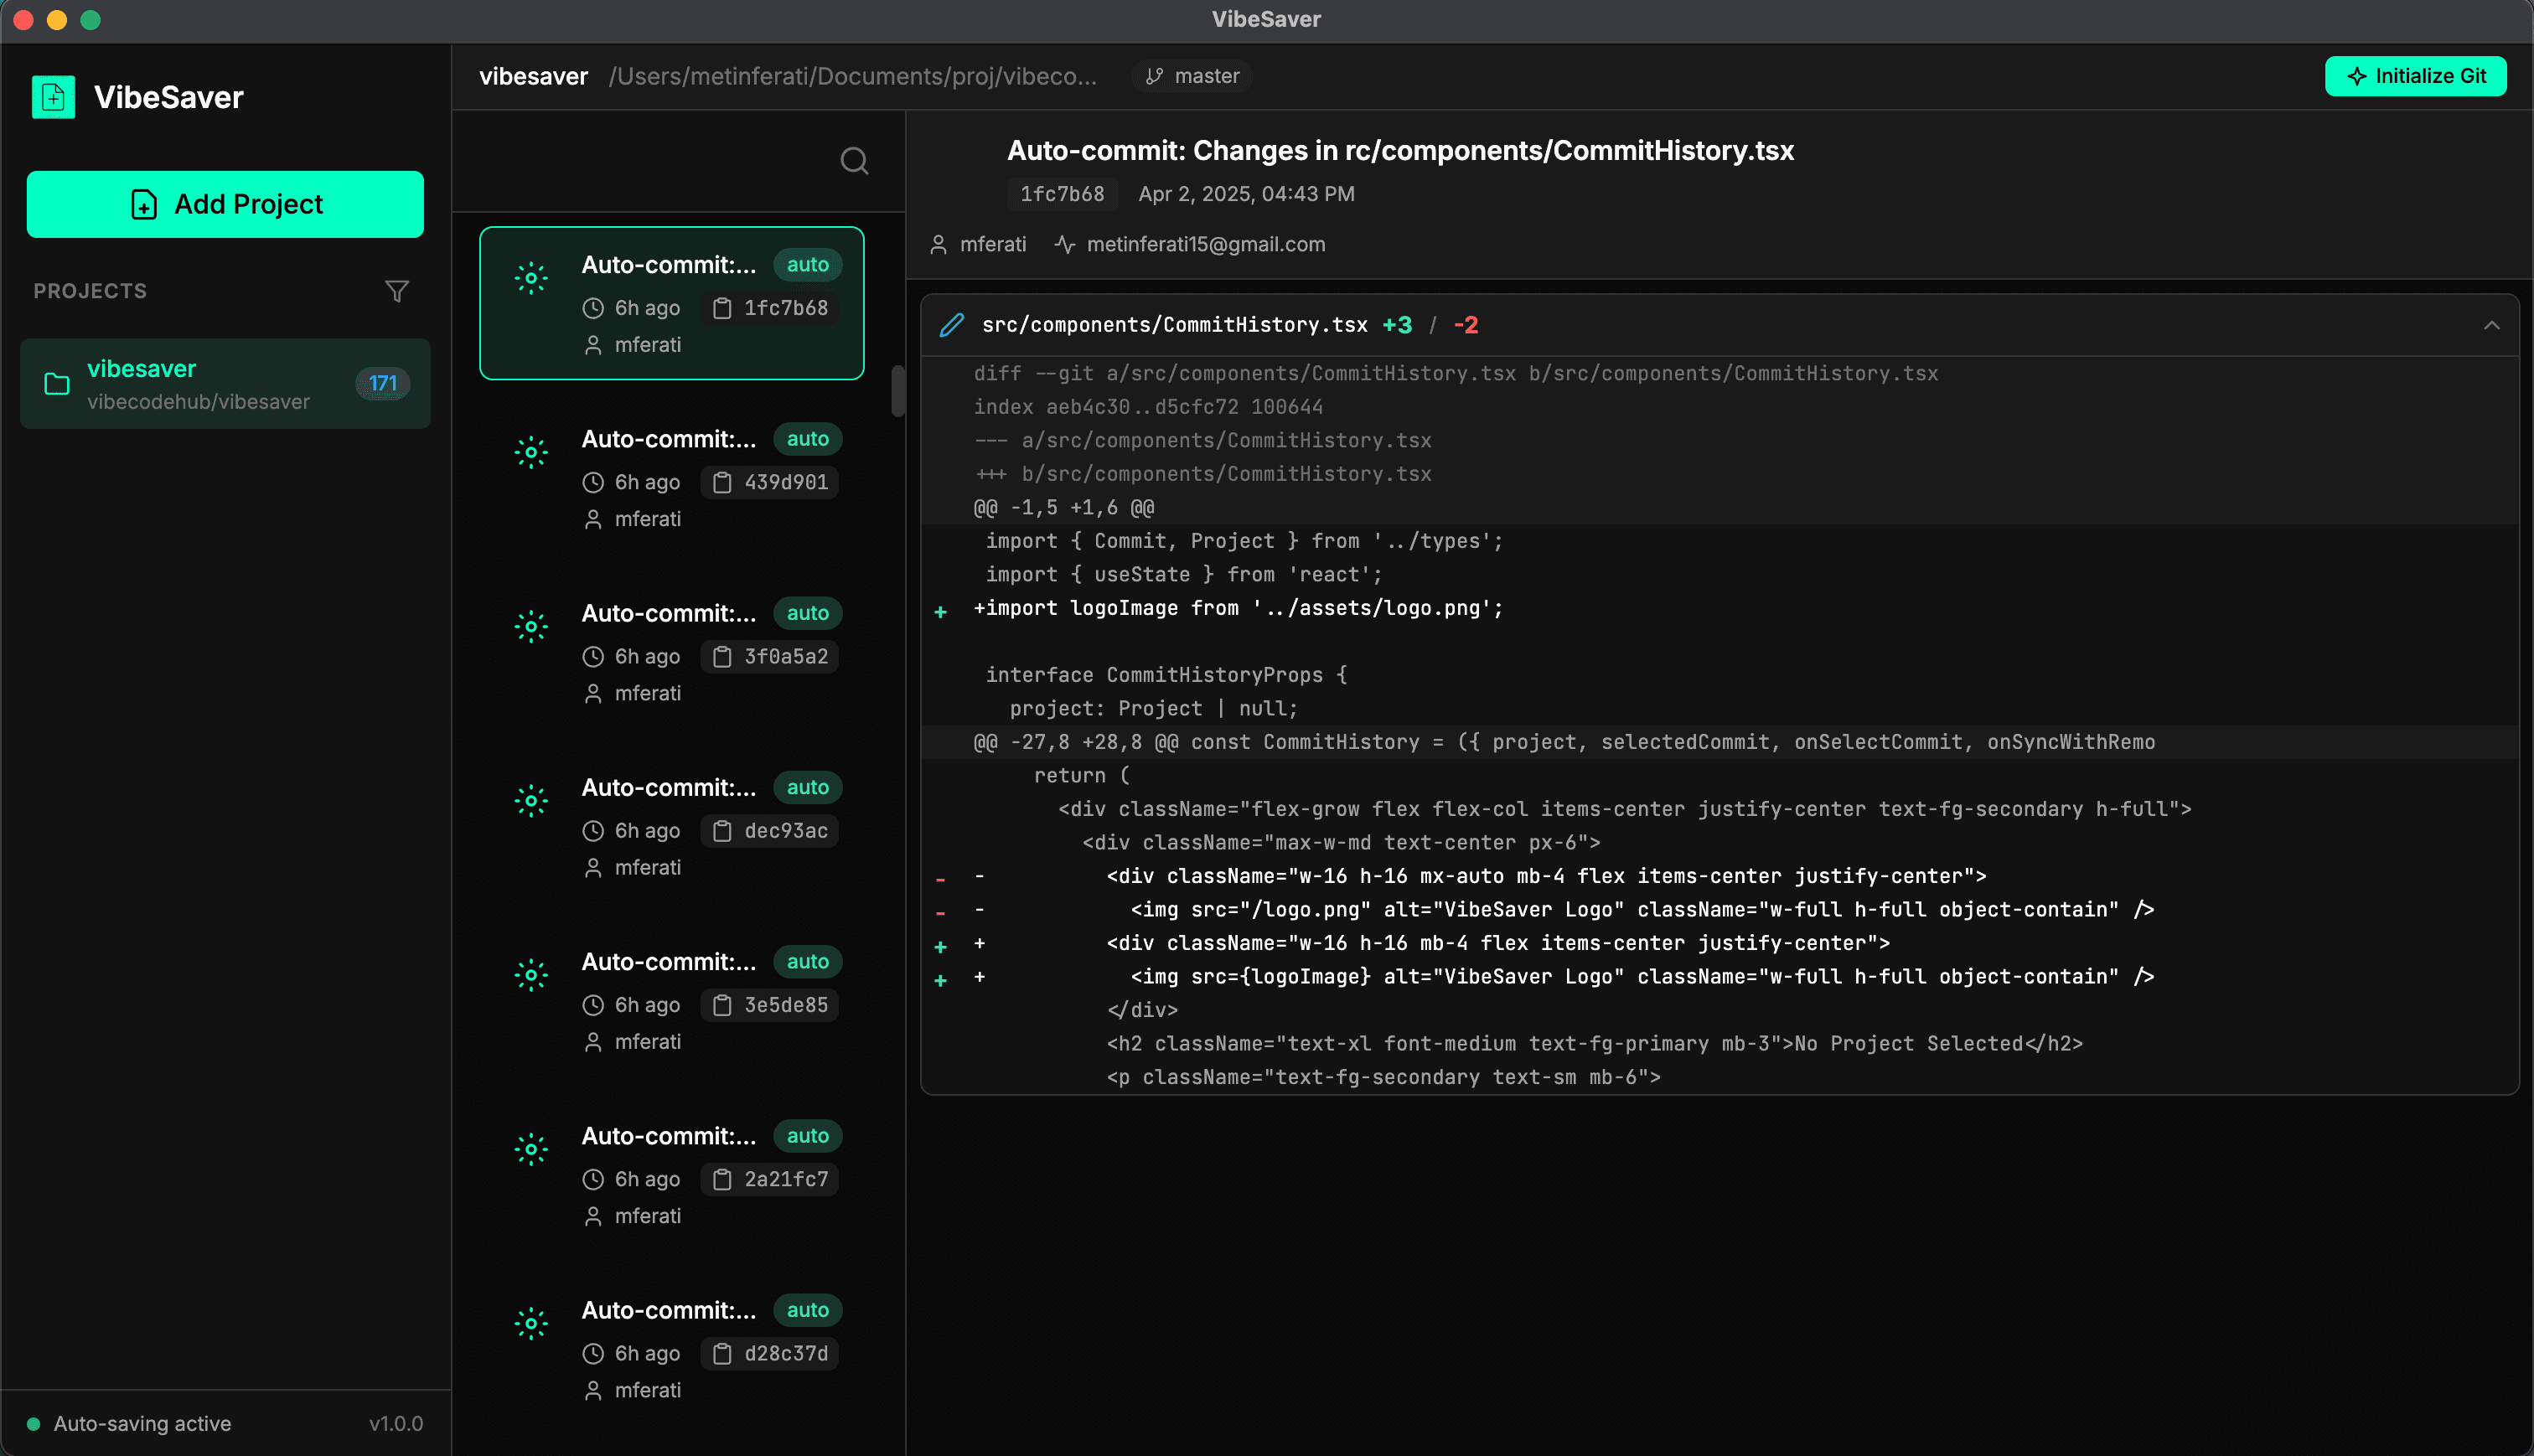
Task: Click the sun icon on commit 3f0a5a2
Action: pyautogui.click(x=531, y=627)
